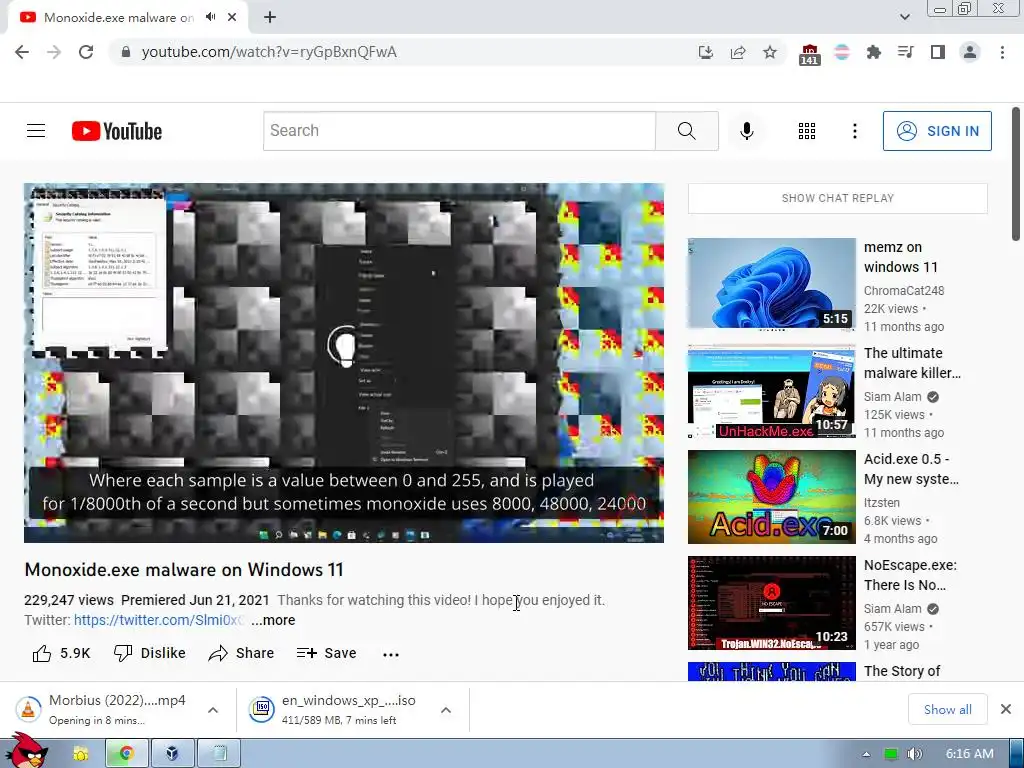
Task: Open Acid.exe 0.5 video thumbnail
Action: click(x=771, y=497)
